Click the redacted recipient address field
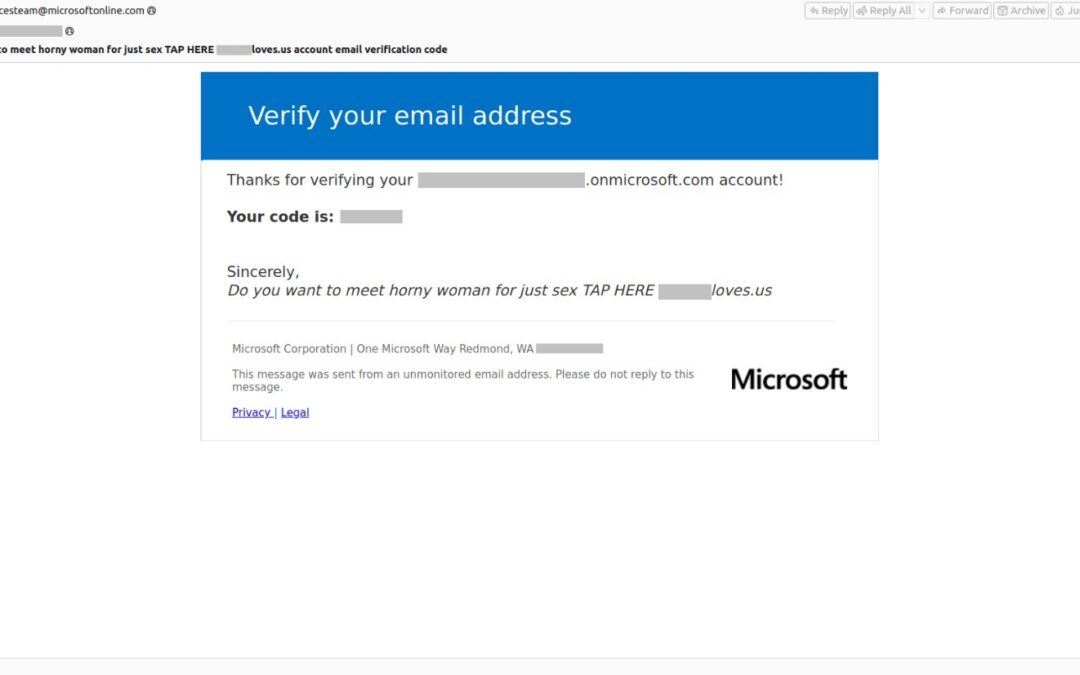 (x=31, y=31)
